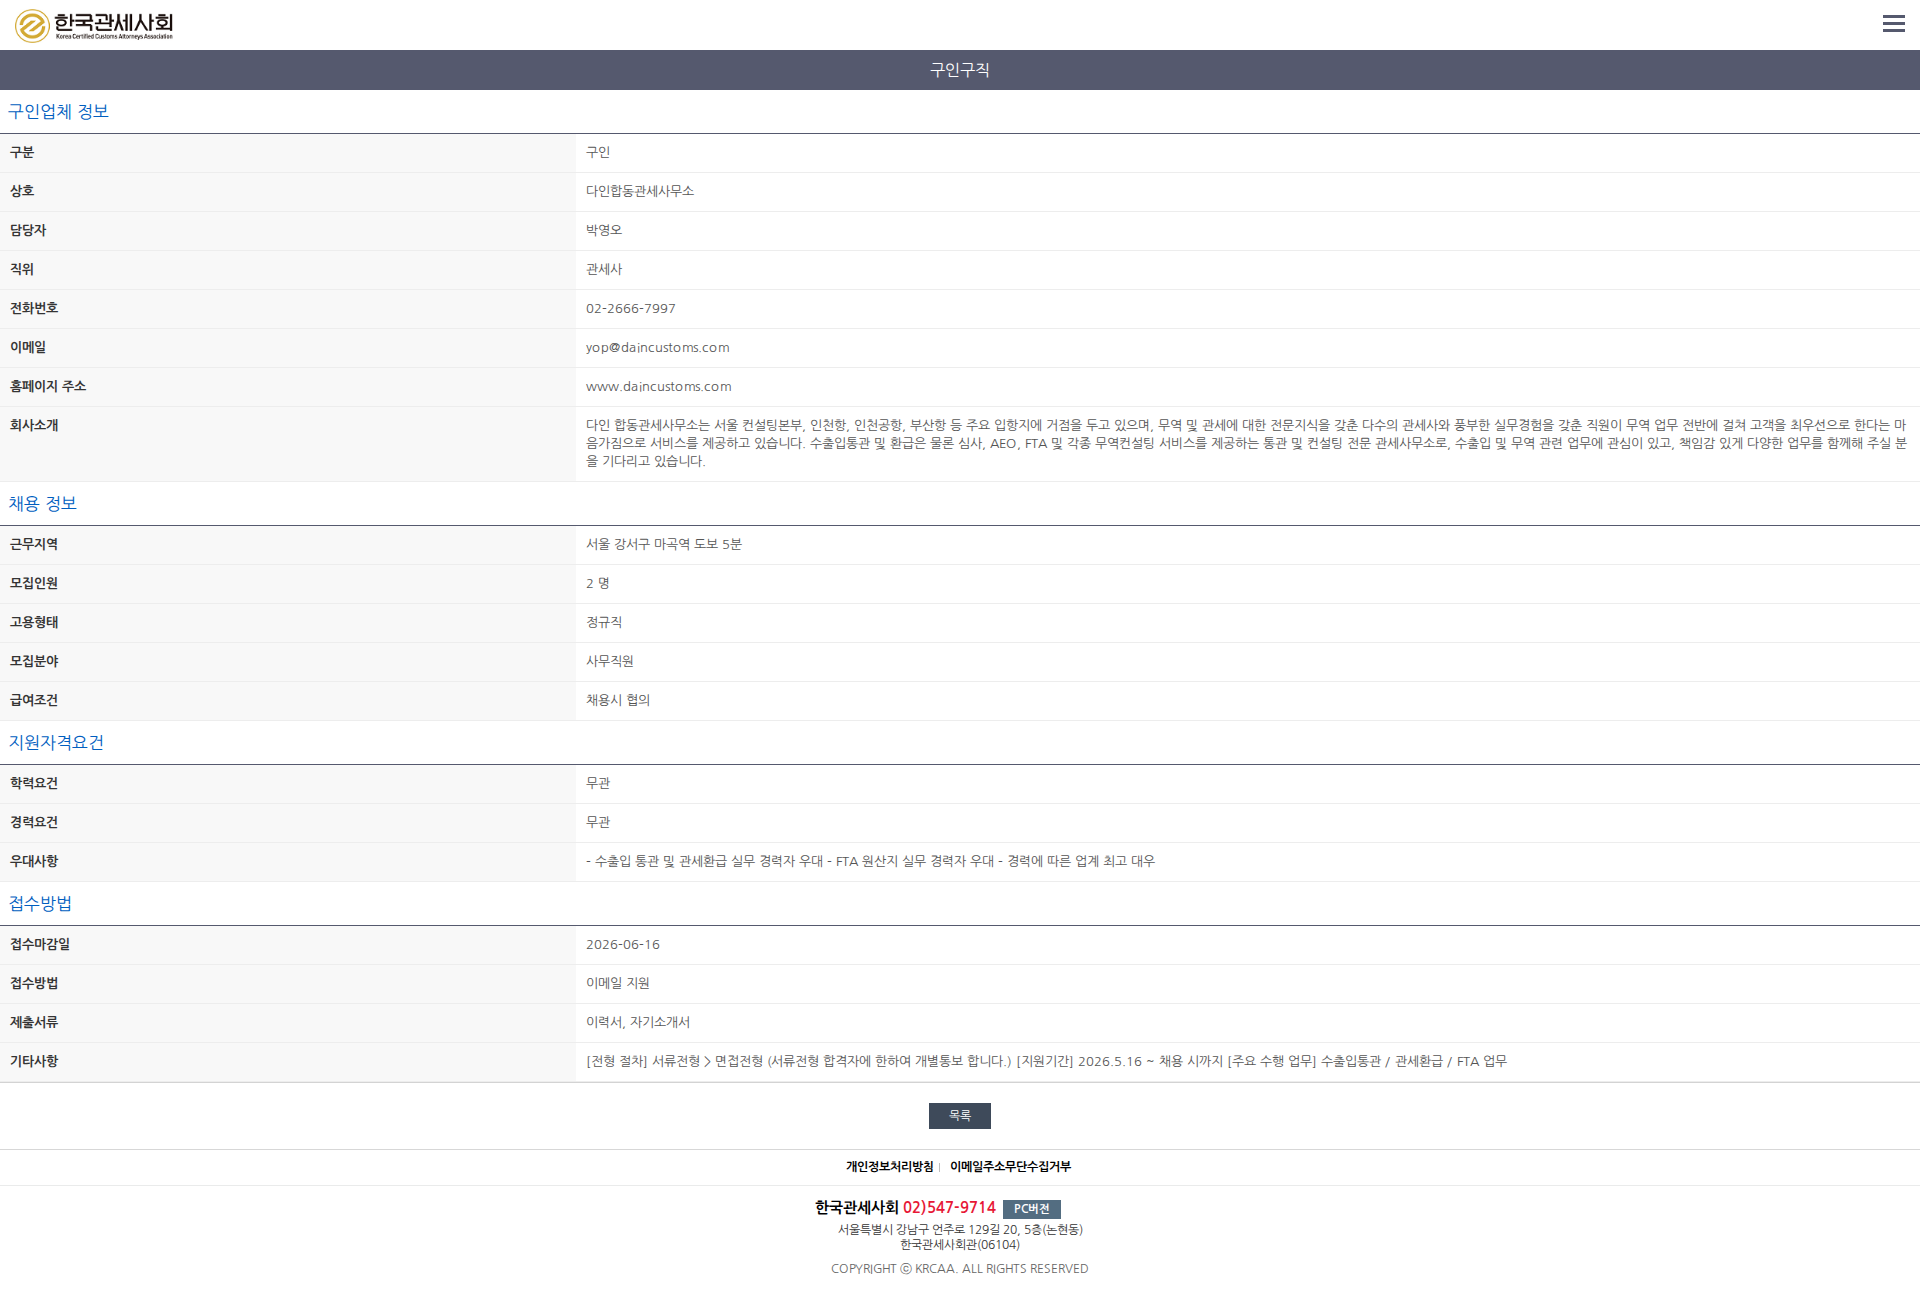The width and height of the screenshot is (1920, 1290).
Task: Click the 접수마감일 row label
Action: pos(40,944)
